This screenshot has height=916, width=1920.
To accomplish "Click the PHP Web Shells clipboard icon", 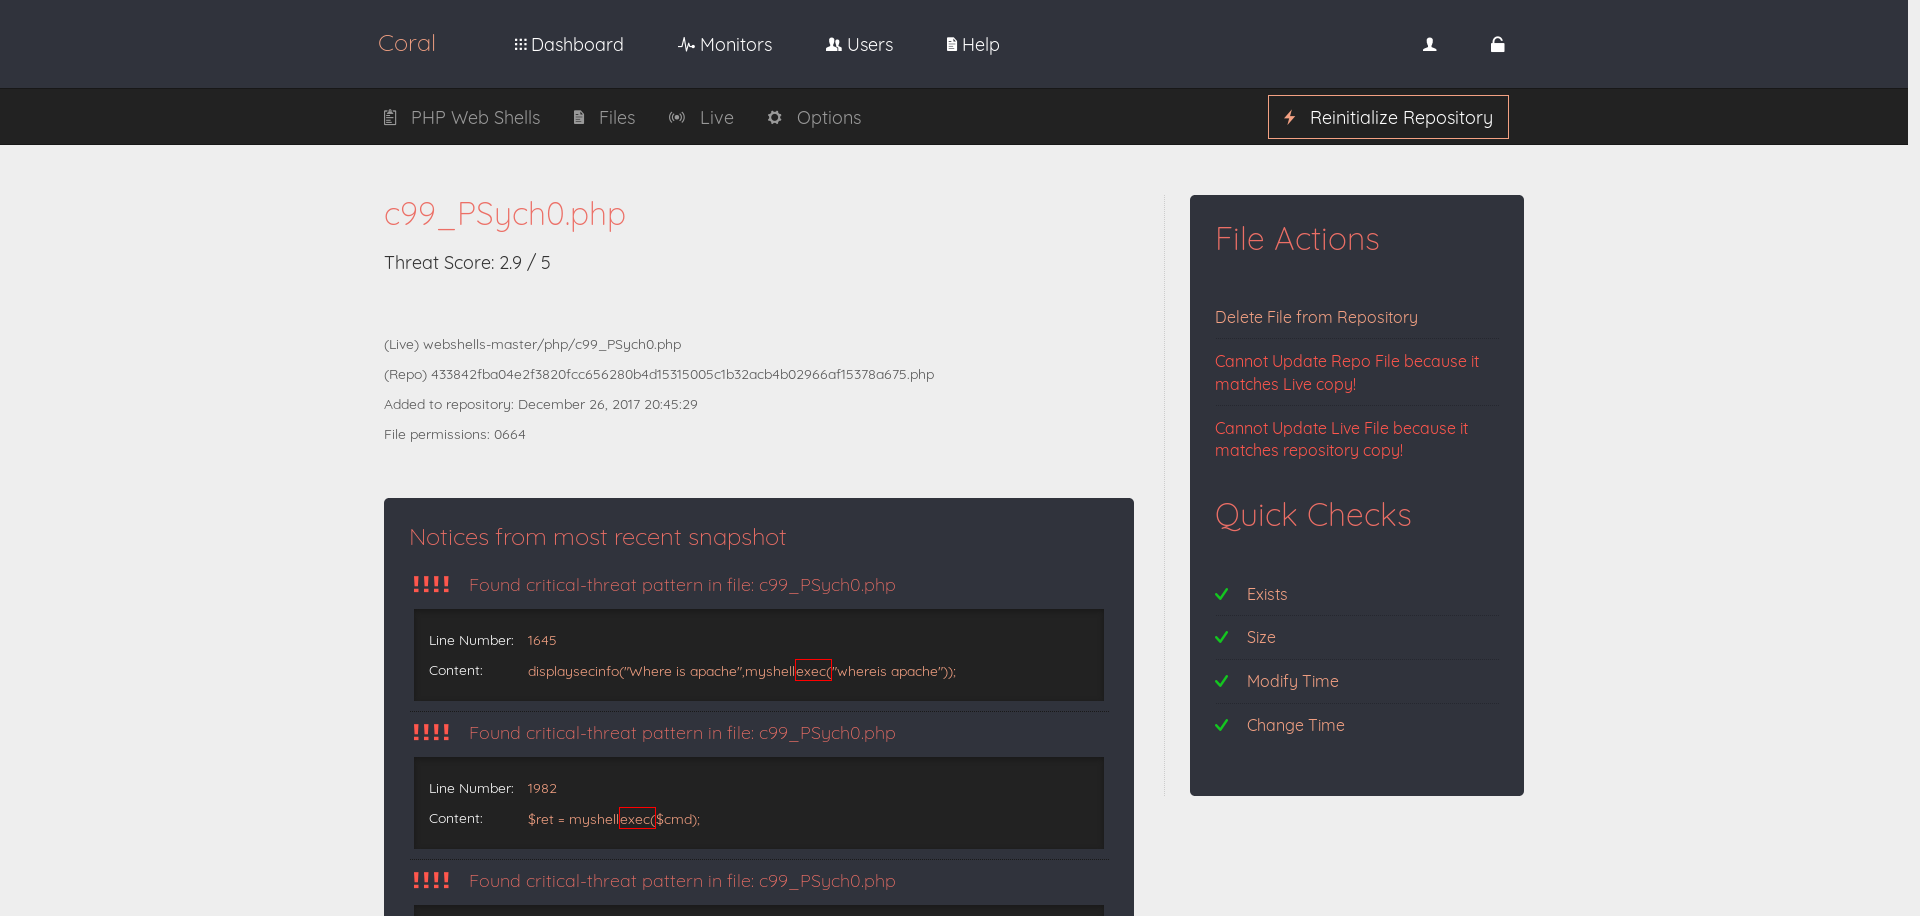I will [x=391, y=118].
